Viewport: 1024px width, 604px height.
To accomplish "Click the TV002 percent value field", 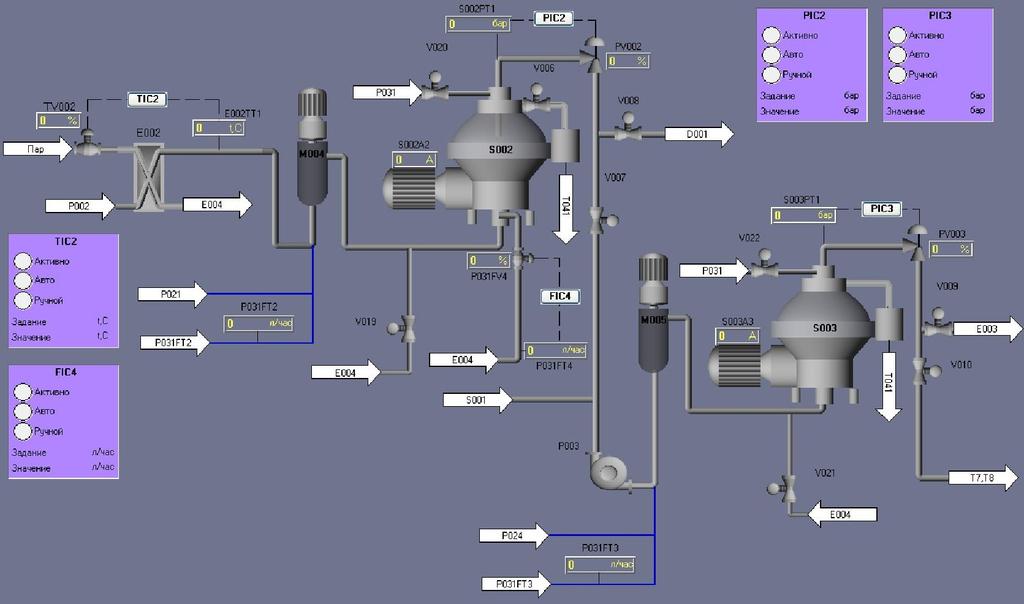I will click(x=58, y=121).
